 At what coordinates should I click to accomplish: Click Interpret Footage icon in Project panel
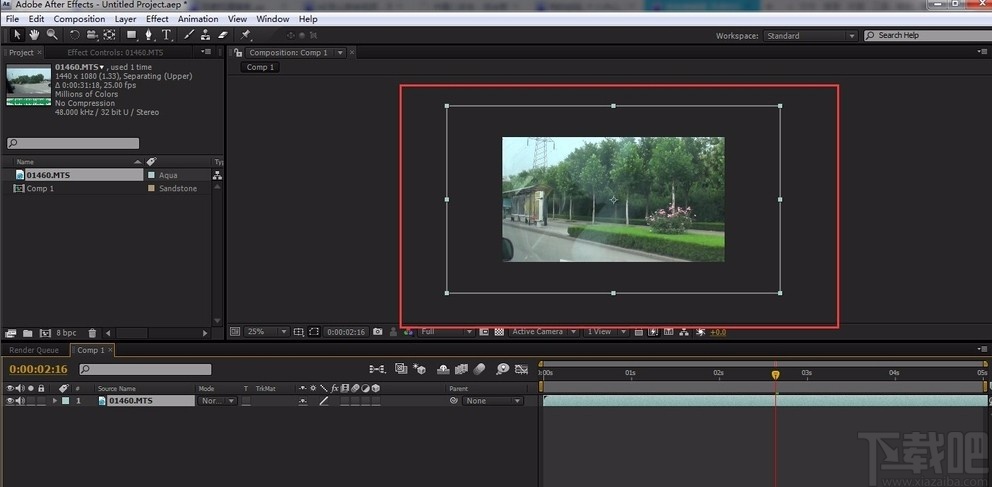(10, 333)
